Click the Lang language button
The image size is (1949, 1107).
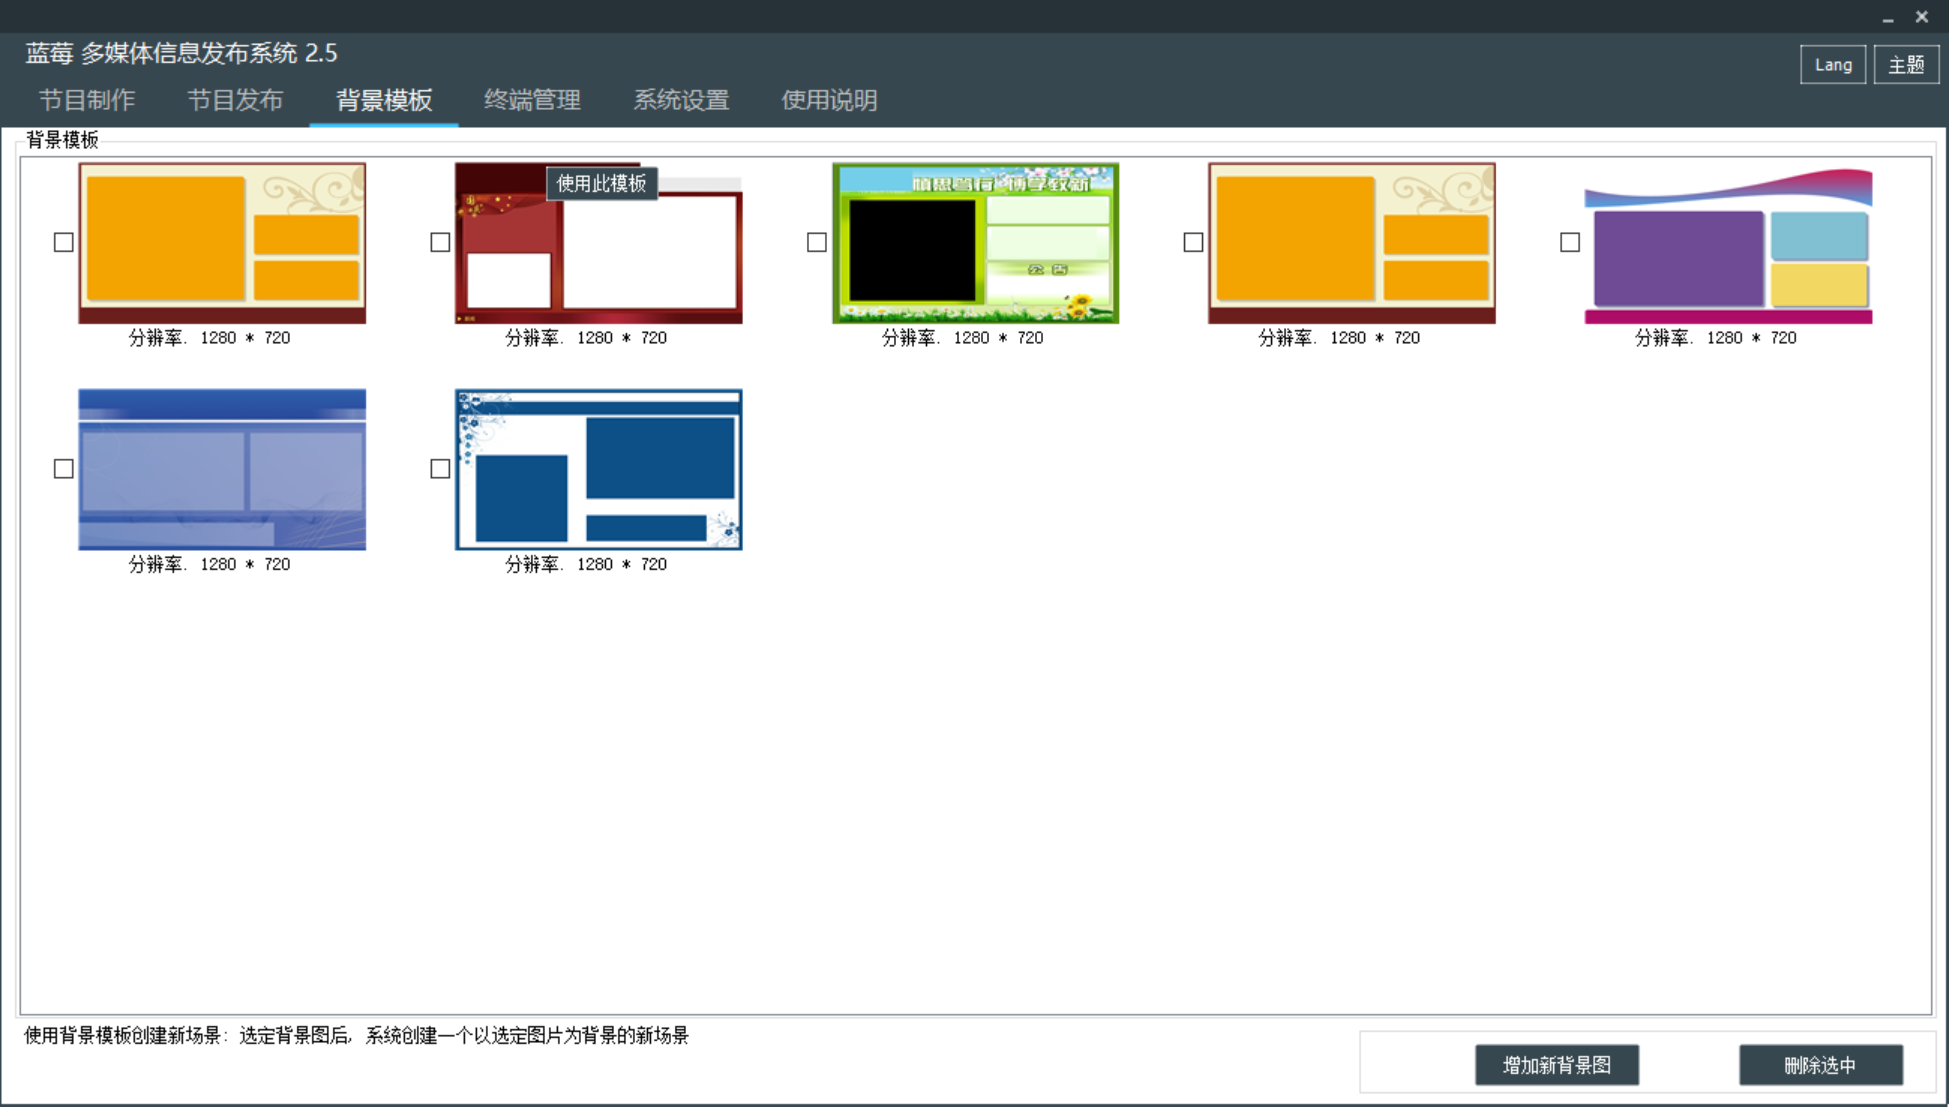pyautogui.click(x=1832, y=65)
